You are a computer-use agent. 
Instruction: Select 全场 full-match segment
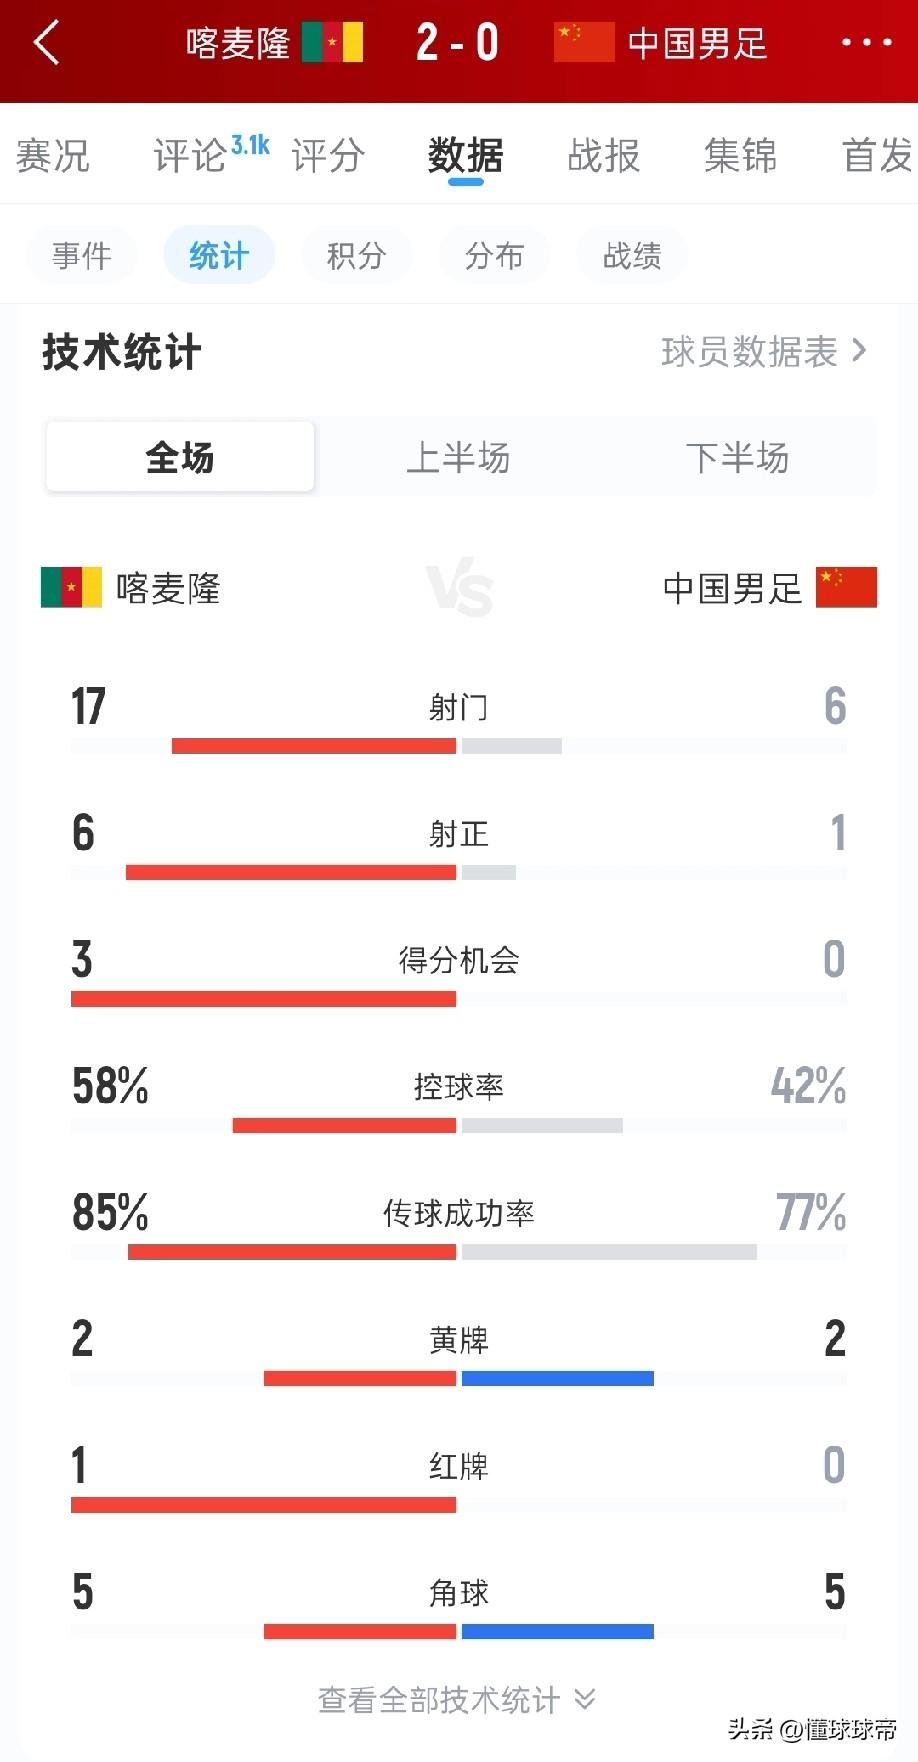(180, 458)
